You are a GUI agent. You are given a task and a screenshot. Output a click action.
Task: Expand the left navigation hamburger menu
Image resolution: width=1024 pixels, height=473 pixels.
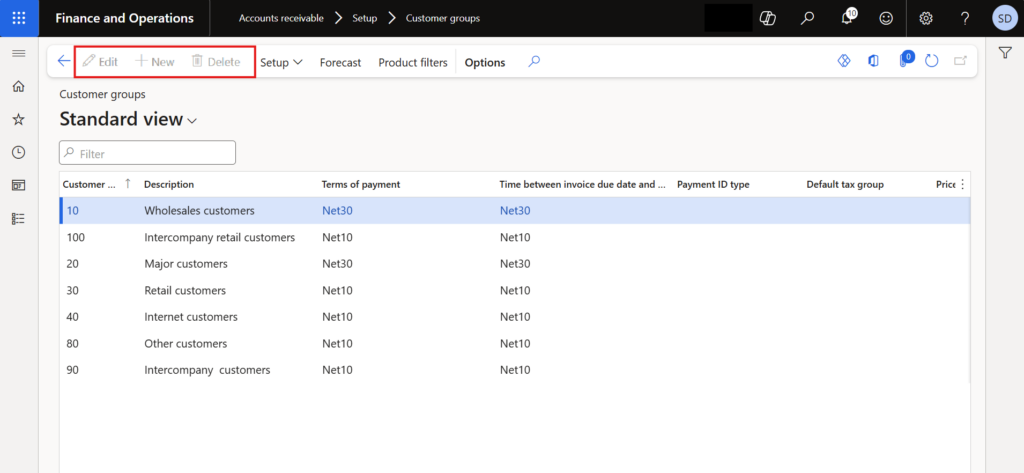click(18, 53)
